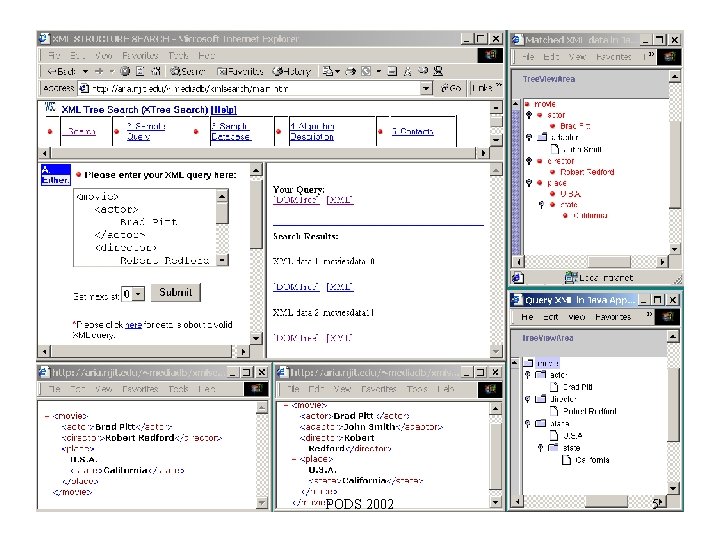
Task: Click state folder icon in Query XML tree
Action: (x=553, y=447)
